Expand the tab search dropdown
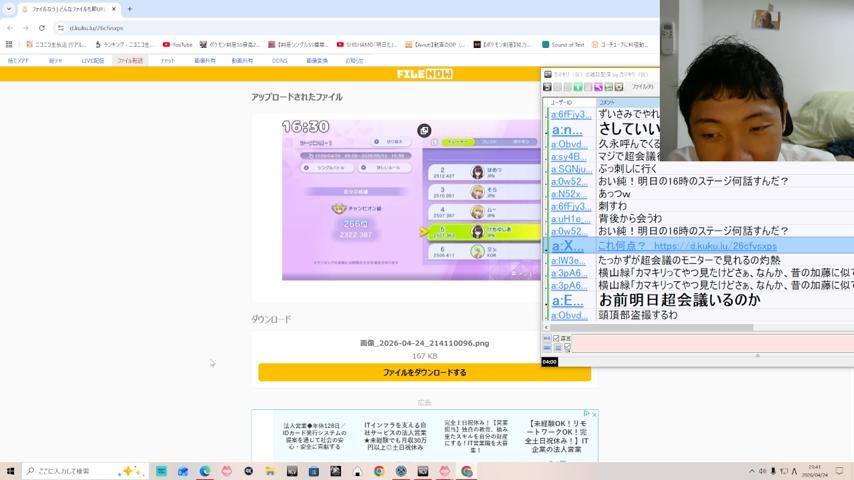The image size is (854, 480). pyautogui.click(x=8, y=9)
